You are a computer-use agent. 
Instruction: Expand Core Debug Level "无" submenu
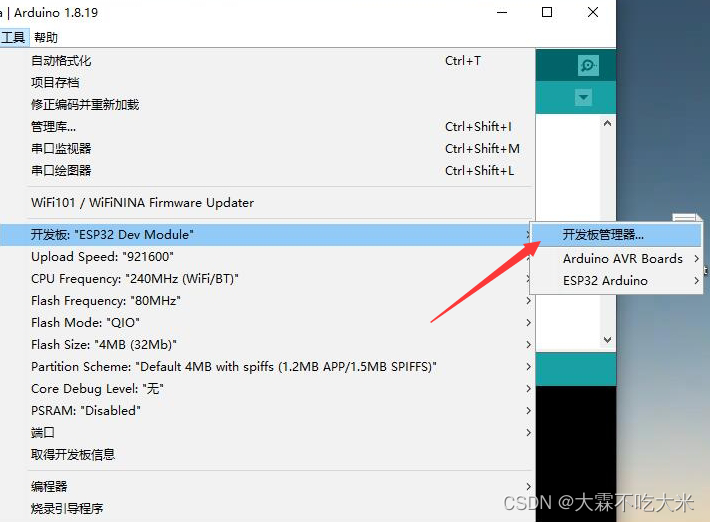(267, 388)
